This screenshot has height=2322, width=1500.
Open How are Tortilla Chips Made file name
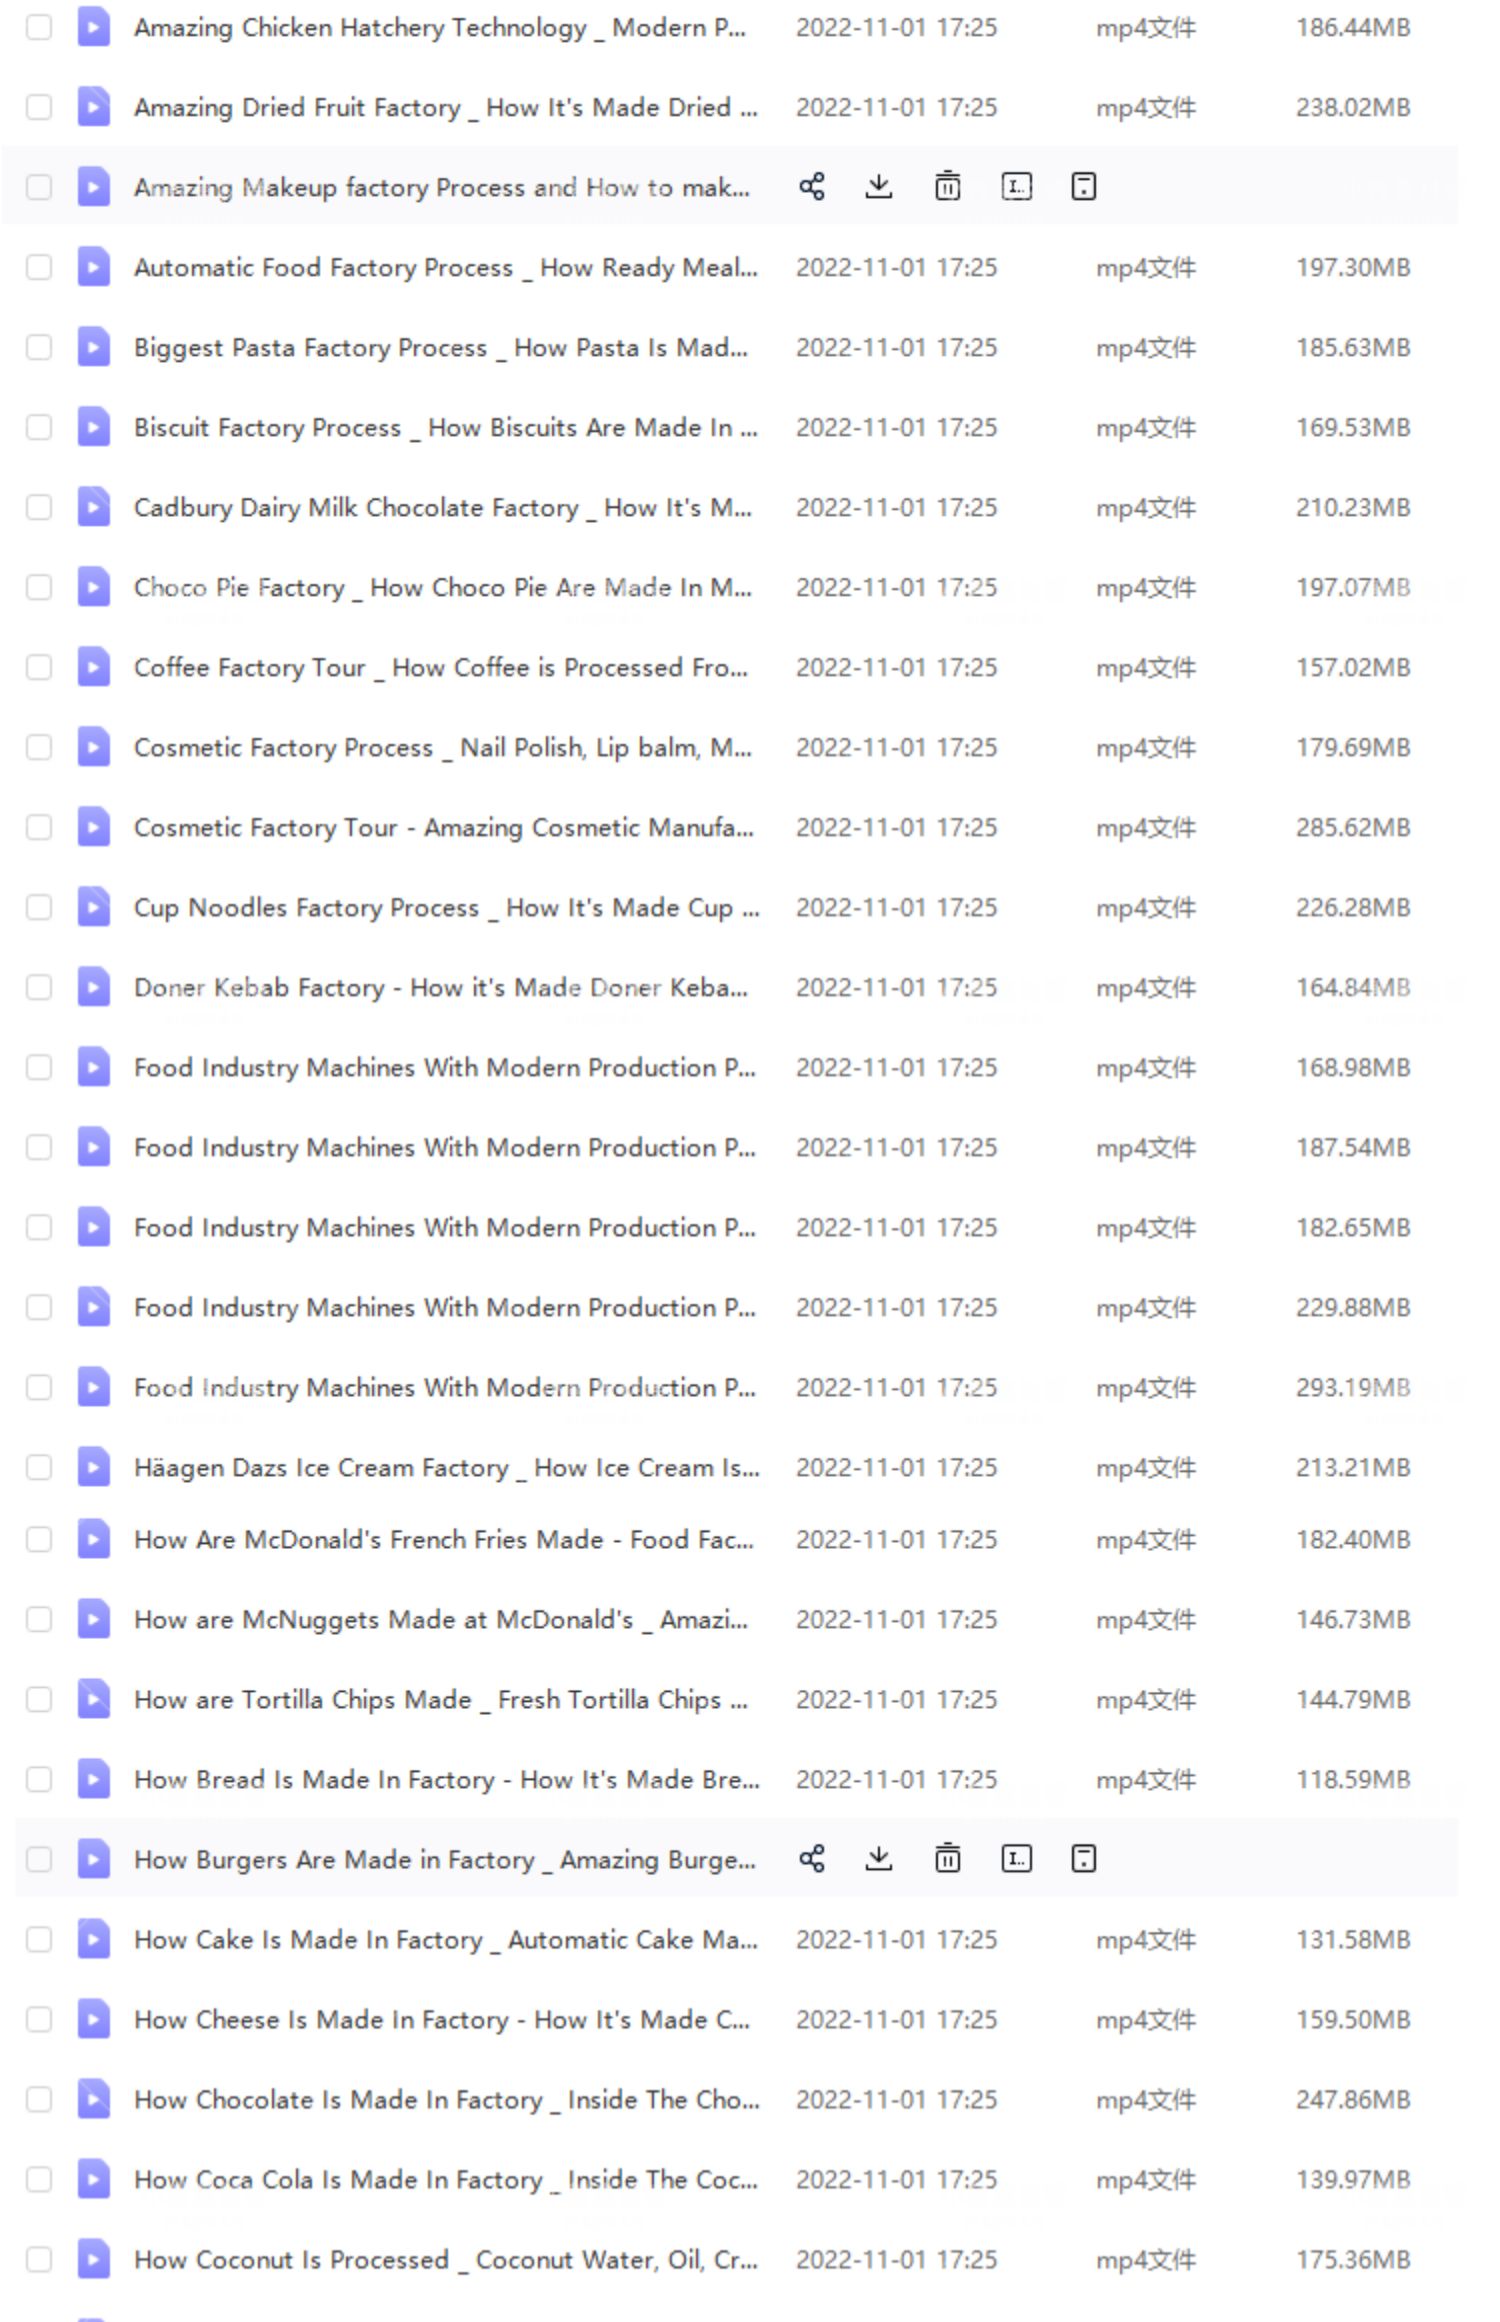441,1700
